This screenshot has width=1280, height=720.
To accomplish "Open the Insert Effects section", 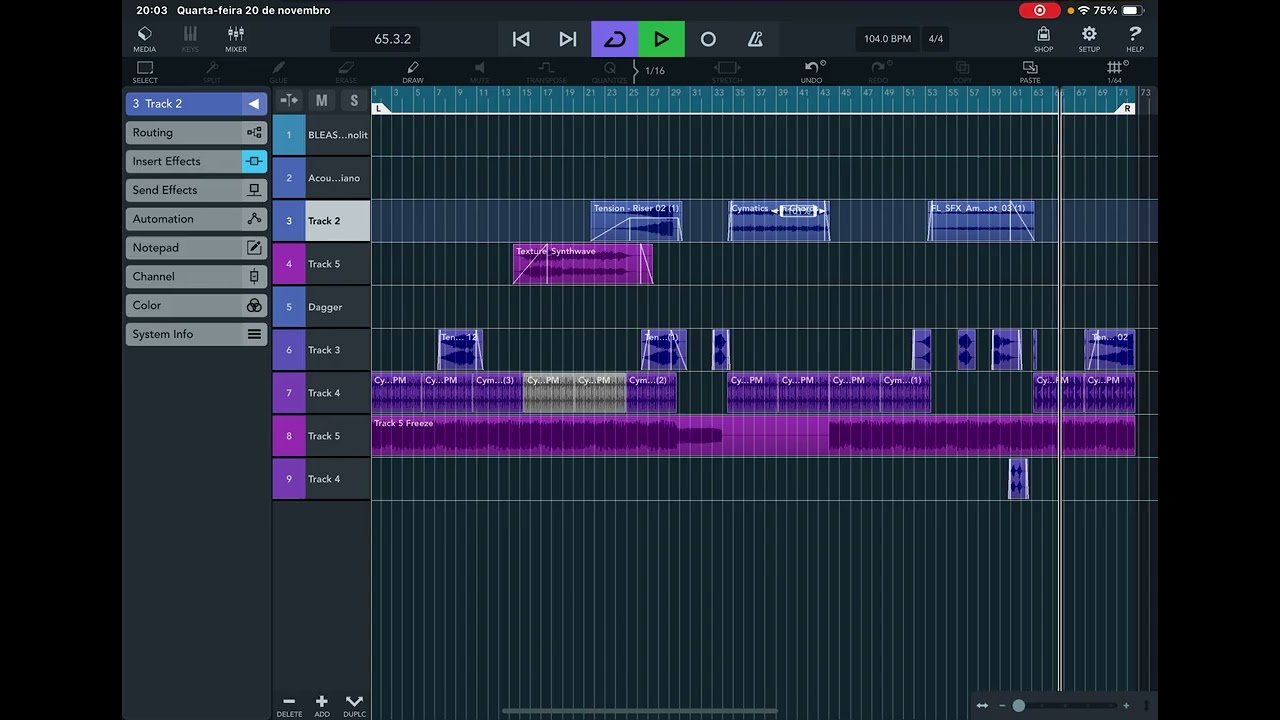I will point(196,161).
